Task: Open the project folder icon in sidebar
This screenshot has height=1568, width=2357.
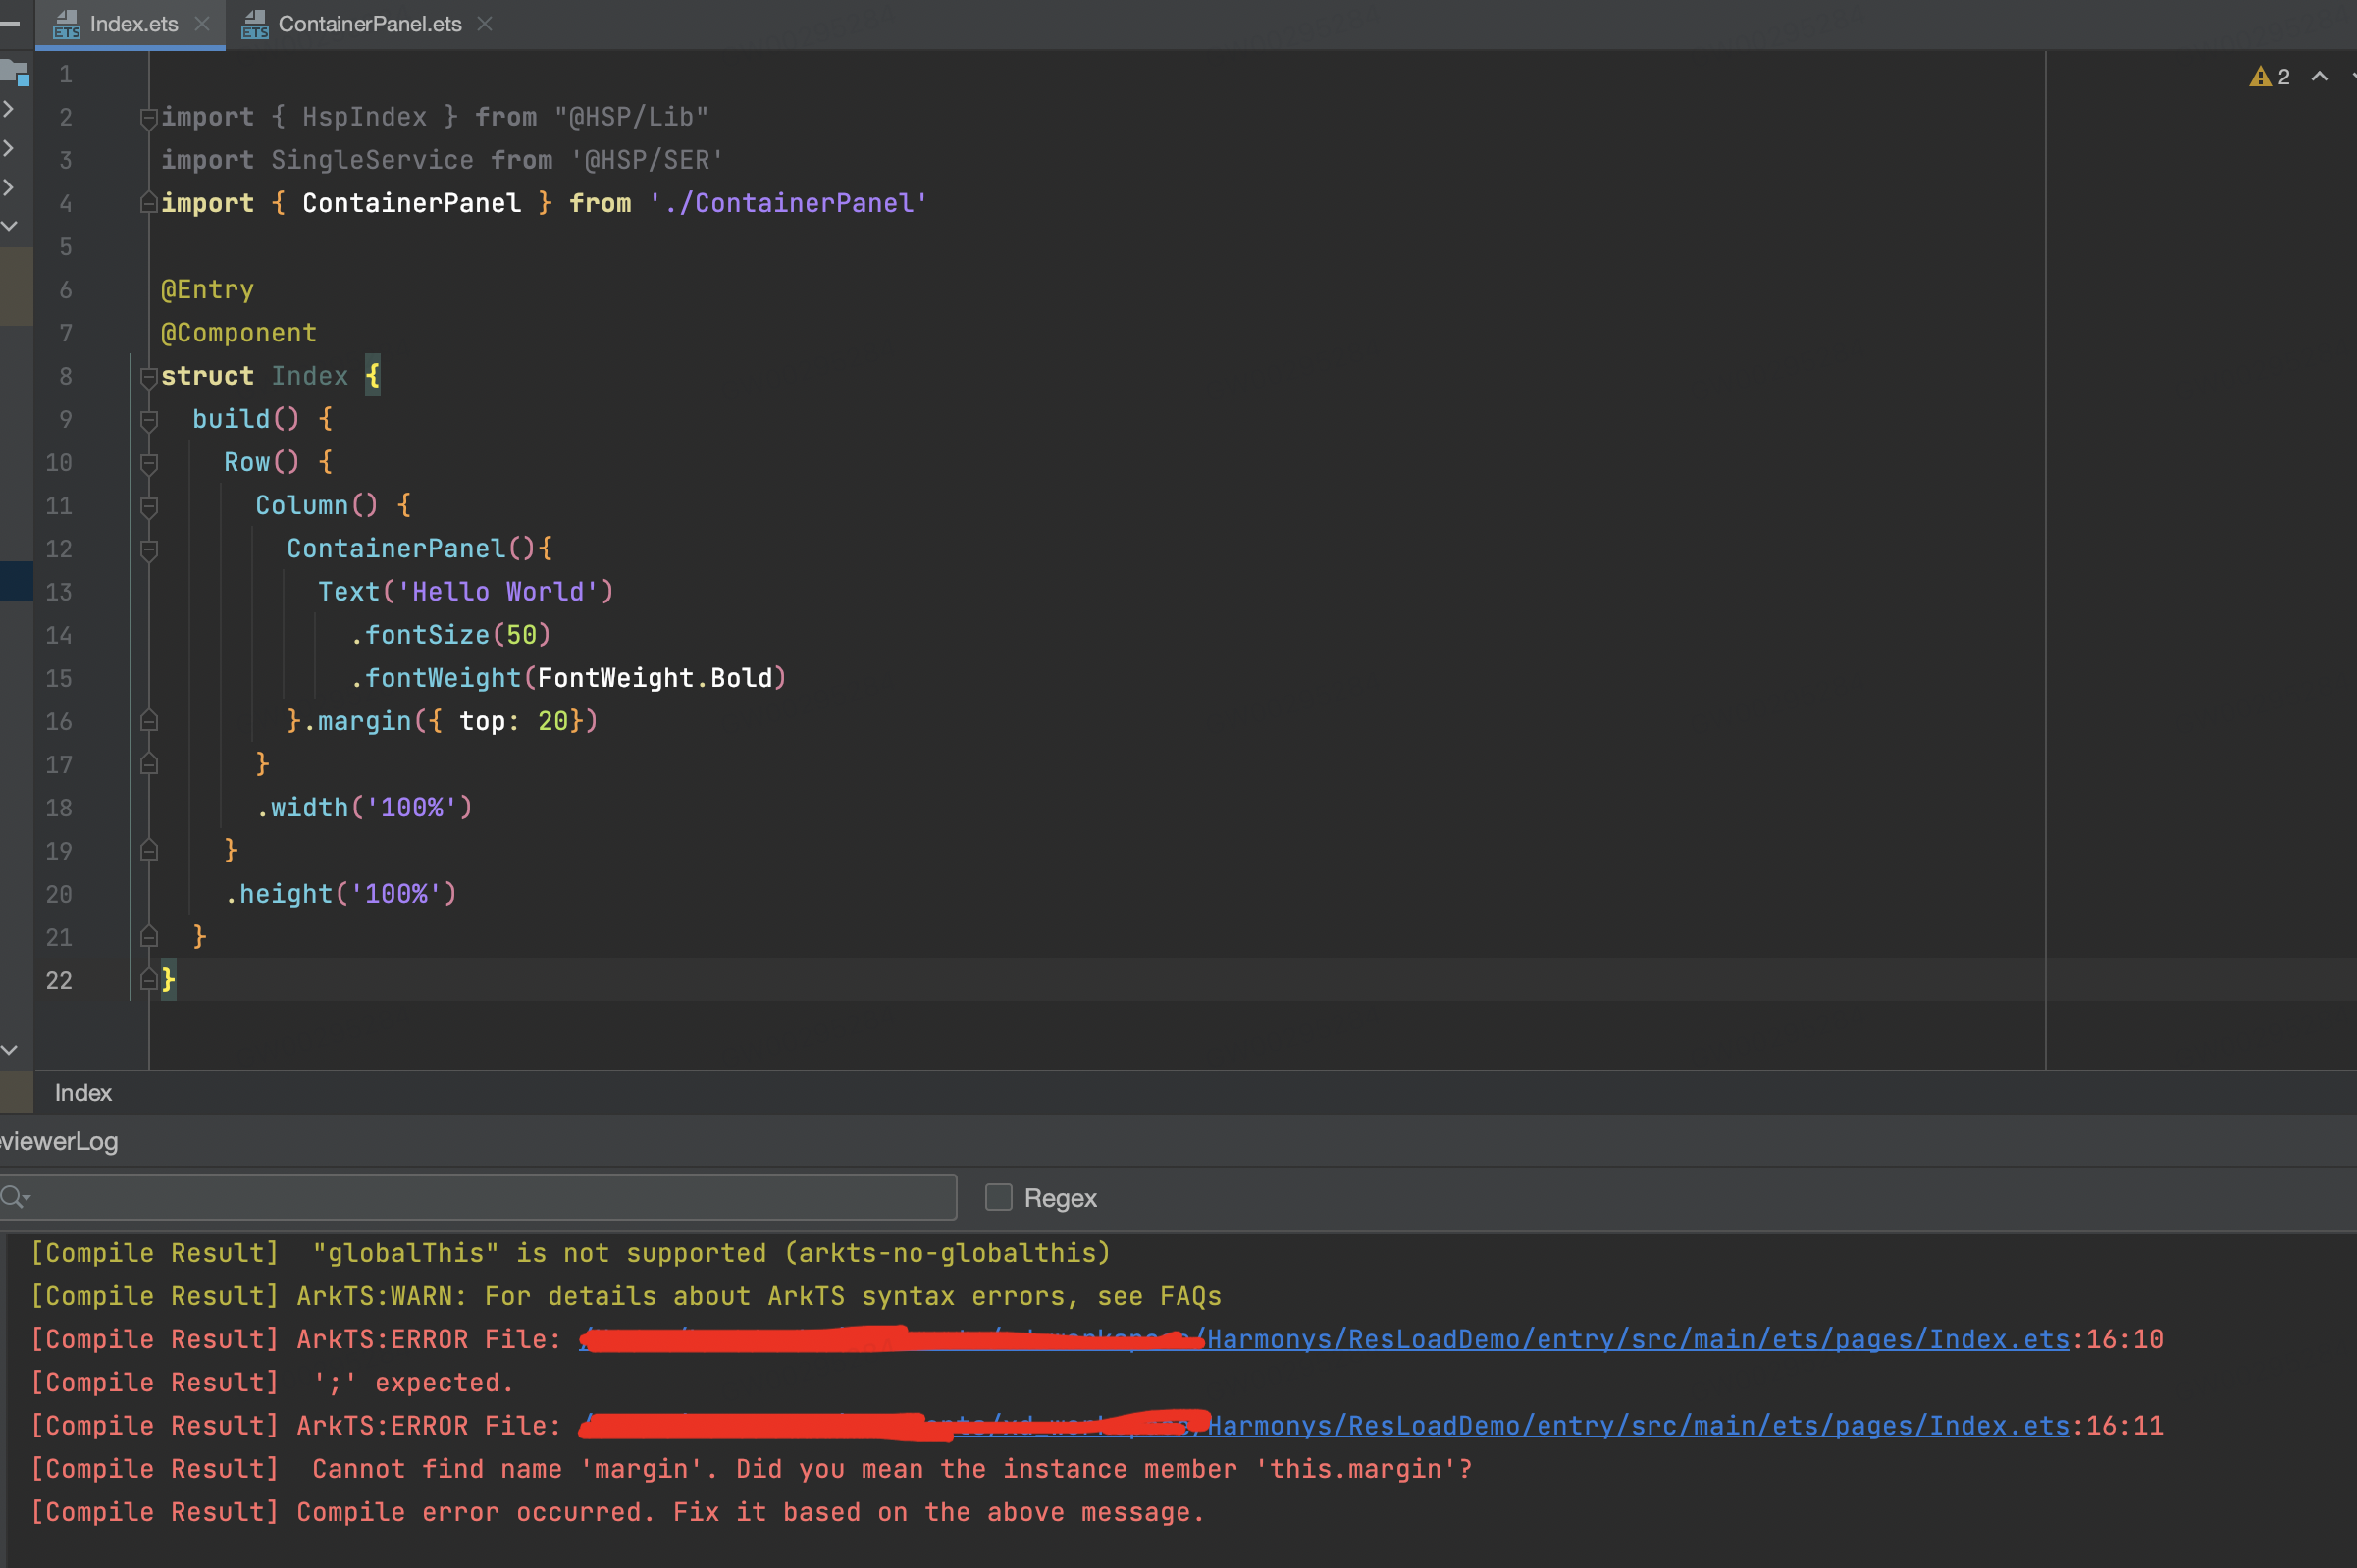Action: [x=15, y=71]
